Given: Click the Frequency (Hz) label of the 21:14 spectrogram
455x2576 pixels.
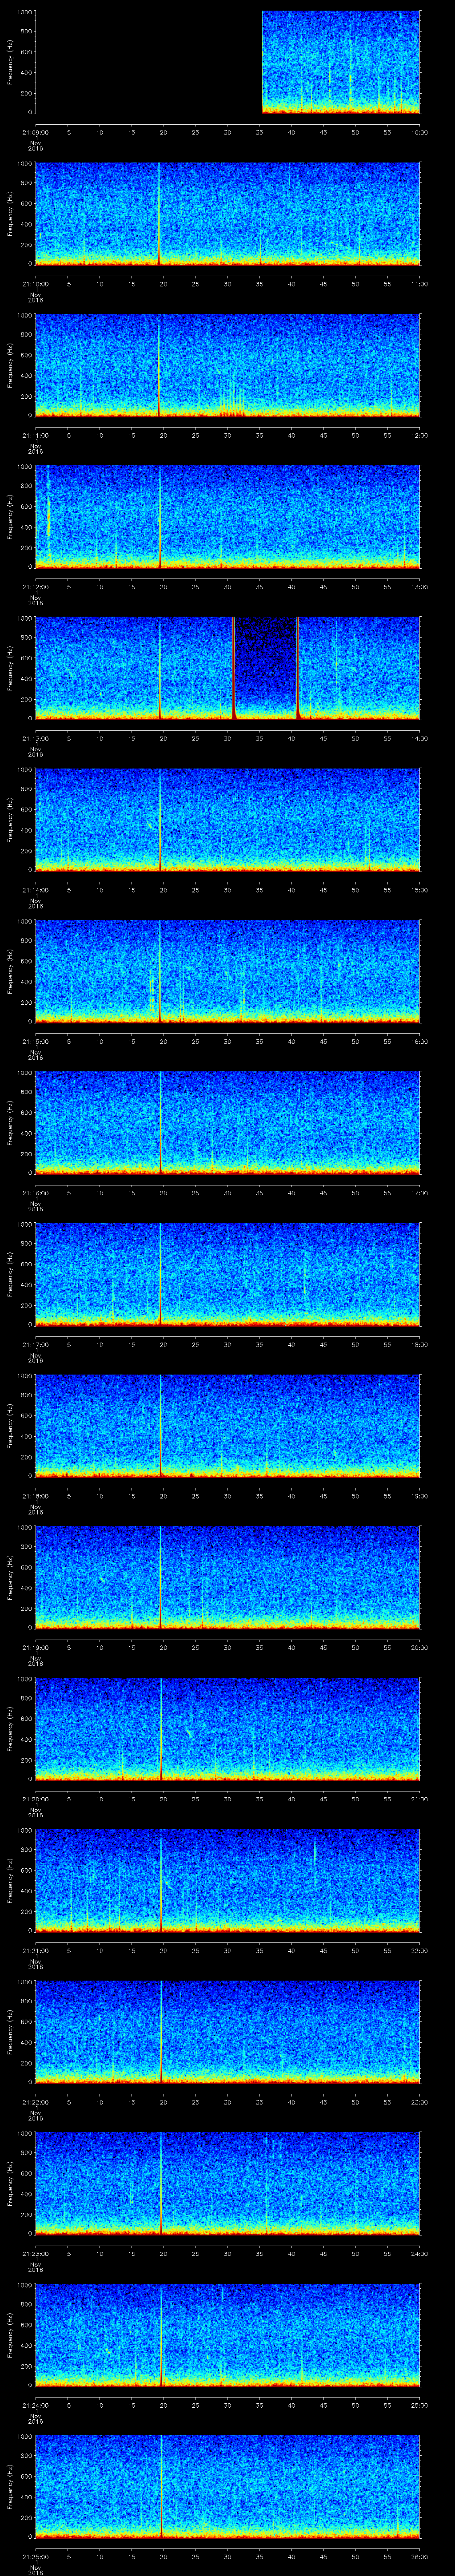Looking at the screenshot, I should click(10, 819).
